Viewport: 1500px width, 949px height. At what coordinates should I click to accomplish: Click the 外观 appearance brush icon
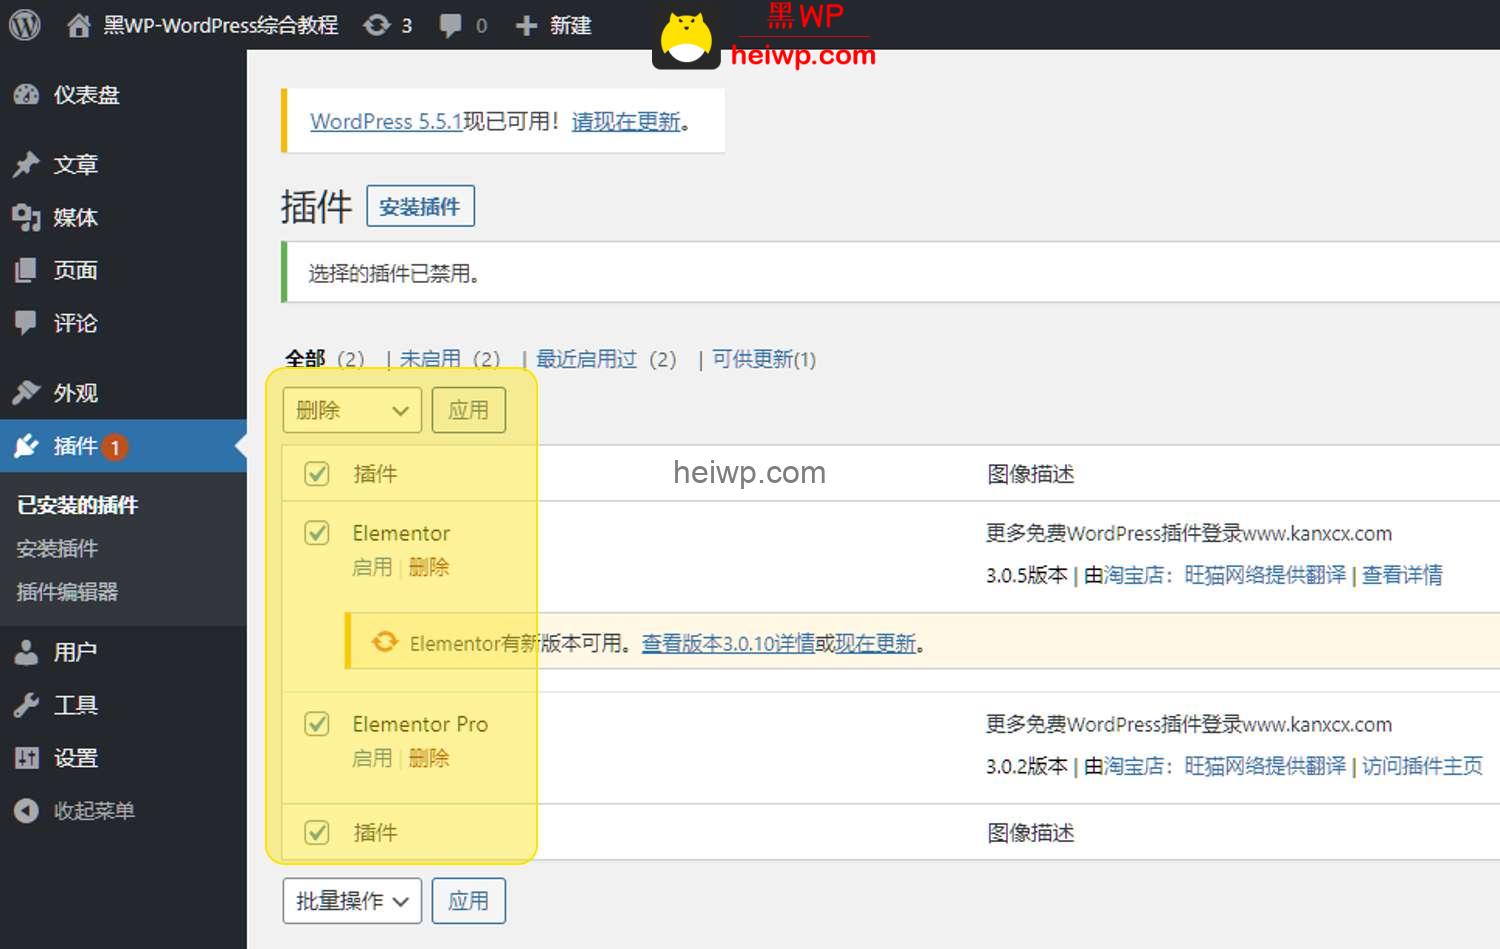[x=26, y=392]
